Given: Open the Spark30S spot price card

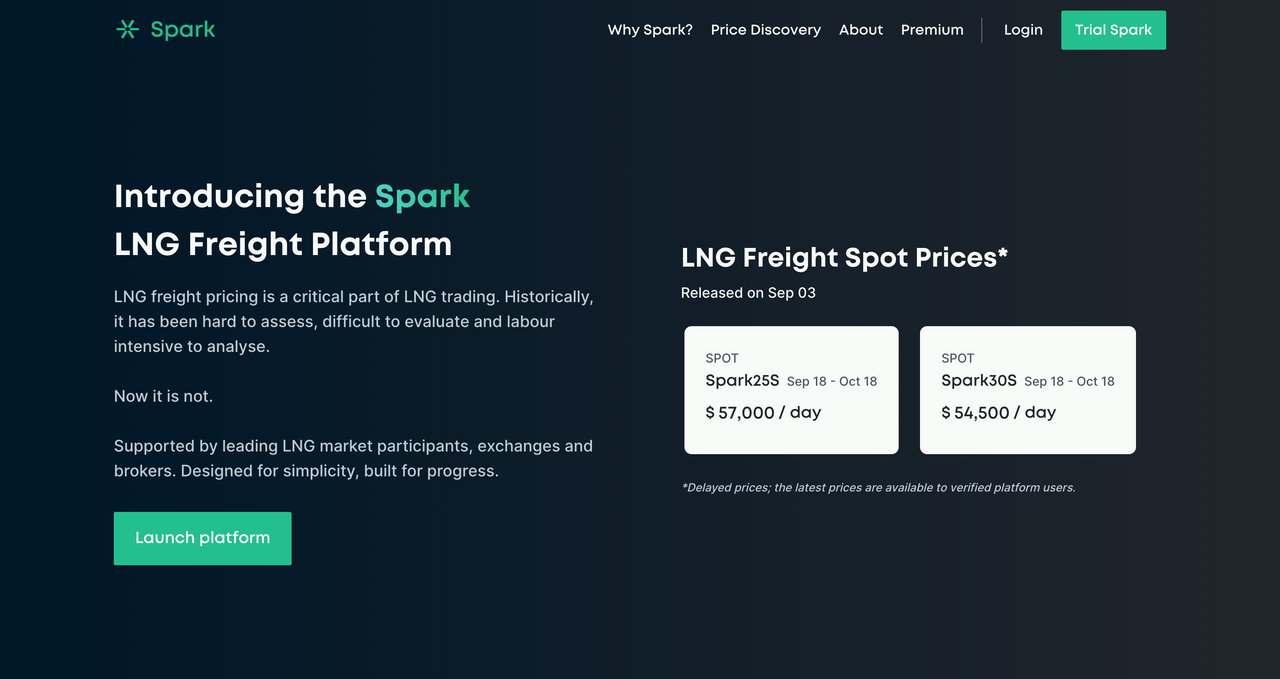Looking at the screenshot, I should coord(1027,389).
